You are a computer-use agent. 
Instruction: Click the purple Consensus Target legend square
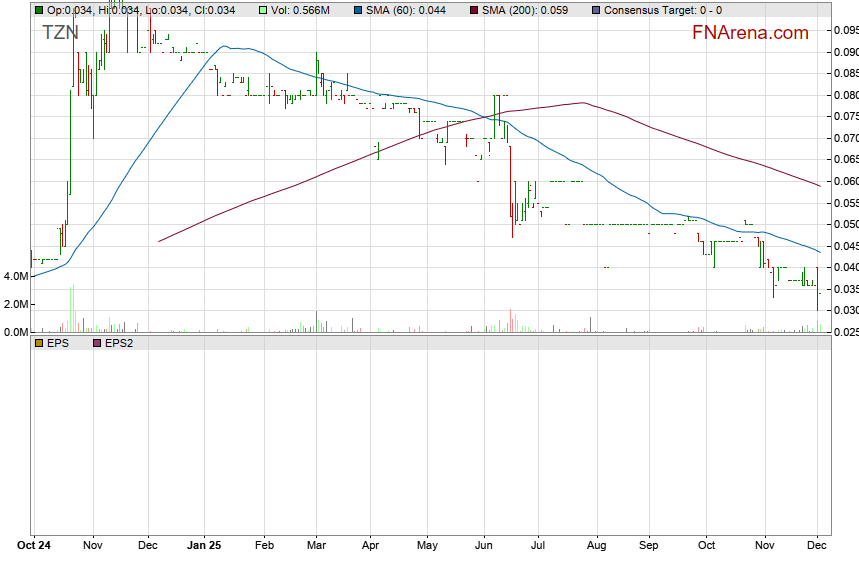(x=596, y=10)
